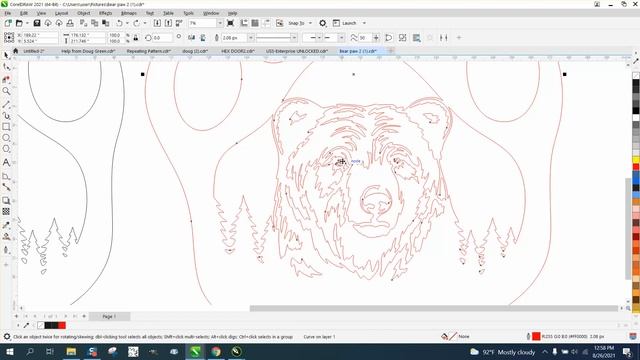This screenshot has width=640, height=360.
Task: Select the Text tool in the toolbox
Action: click(x=6, y=162)
